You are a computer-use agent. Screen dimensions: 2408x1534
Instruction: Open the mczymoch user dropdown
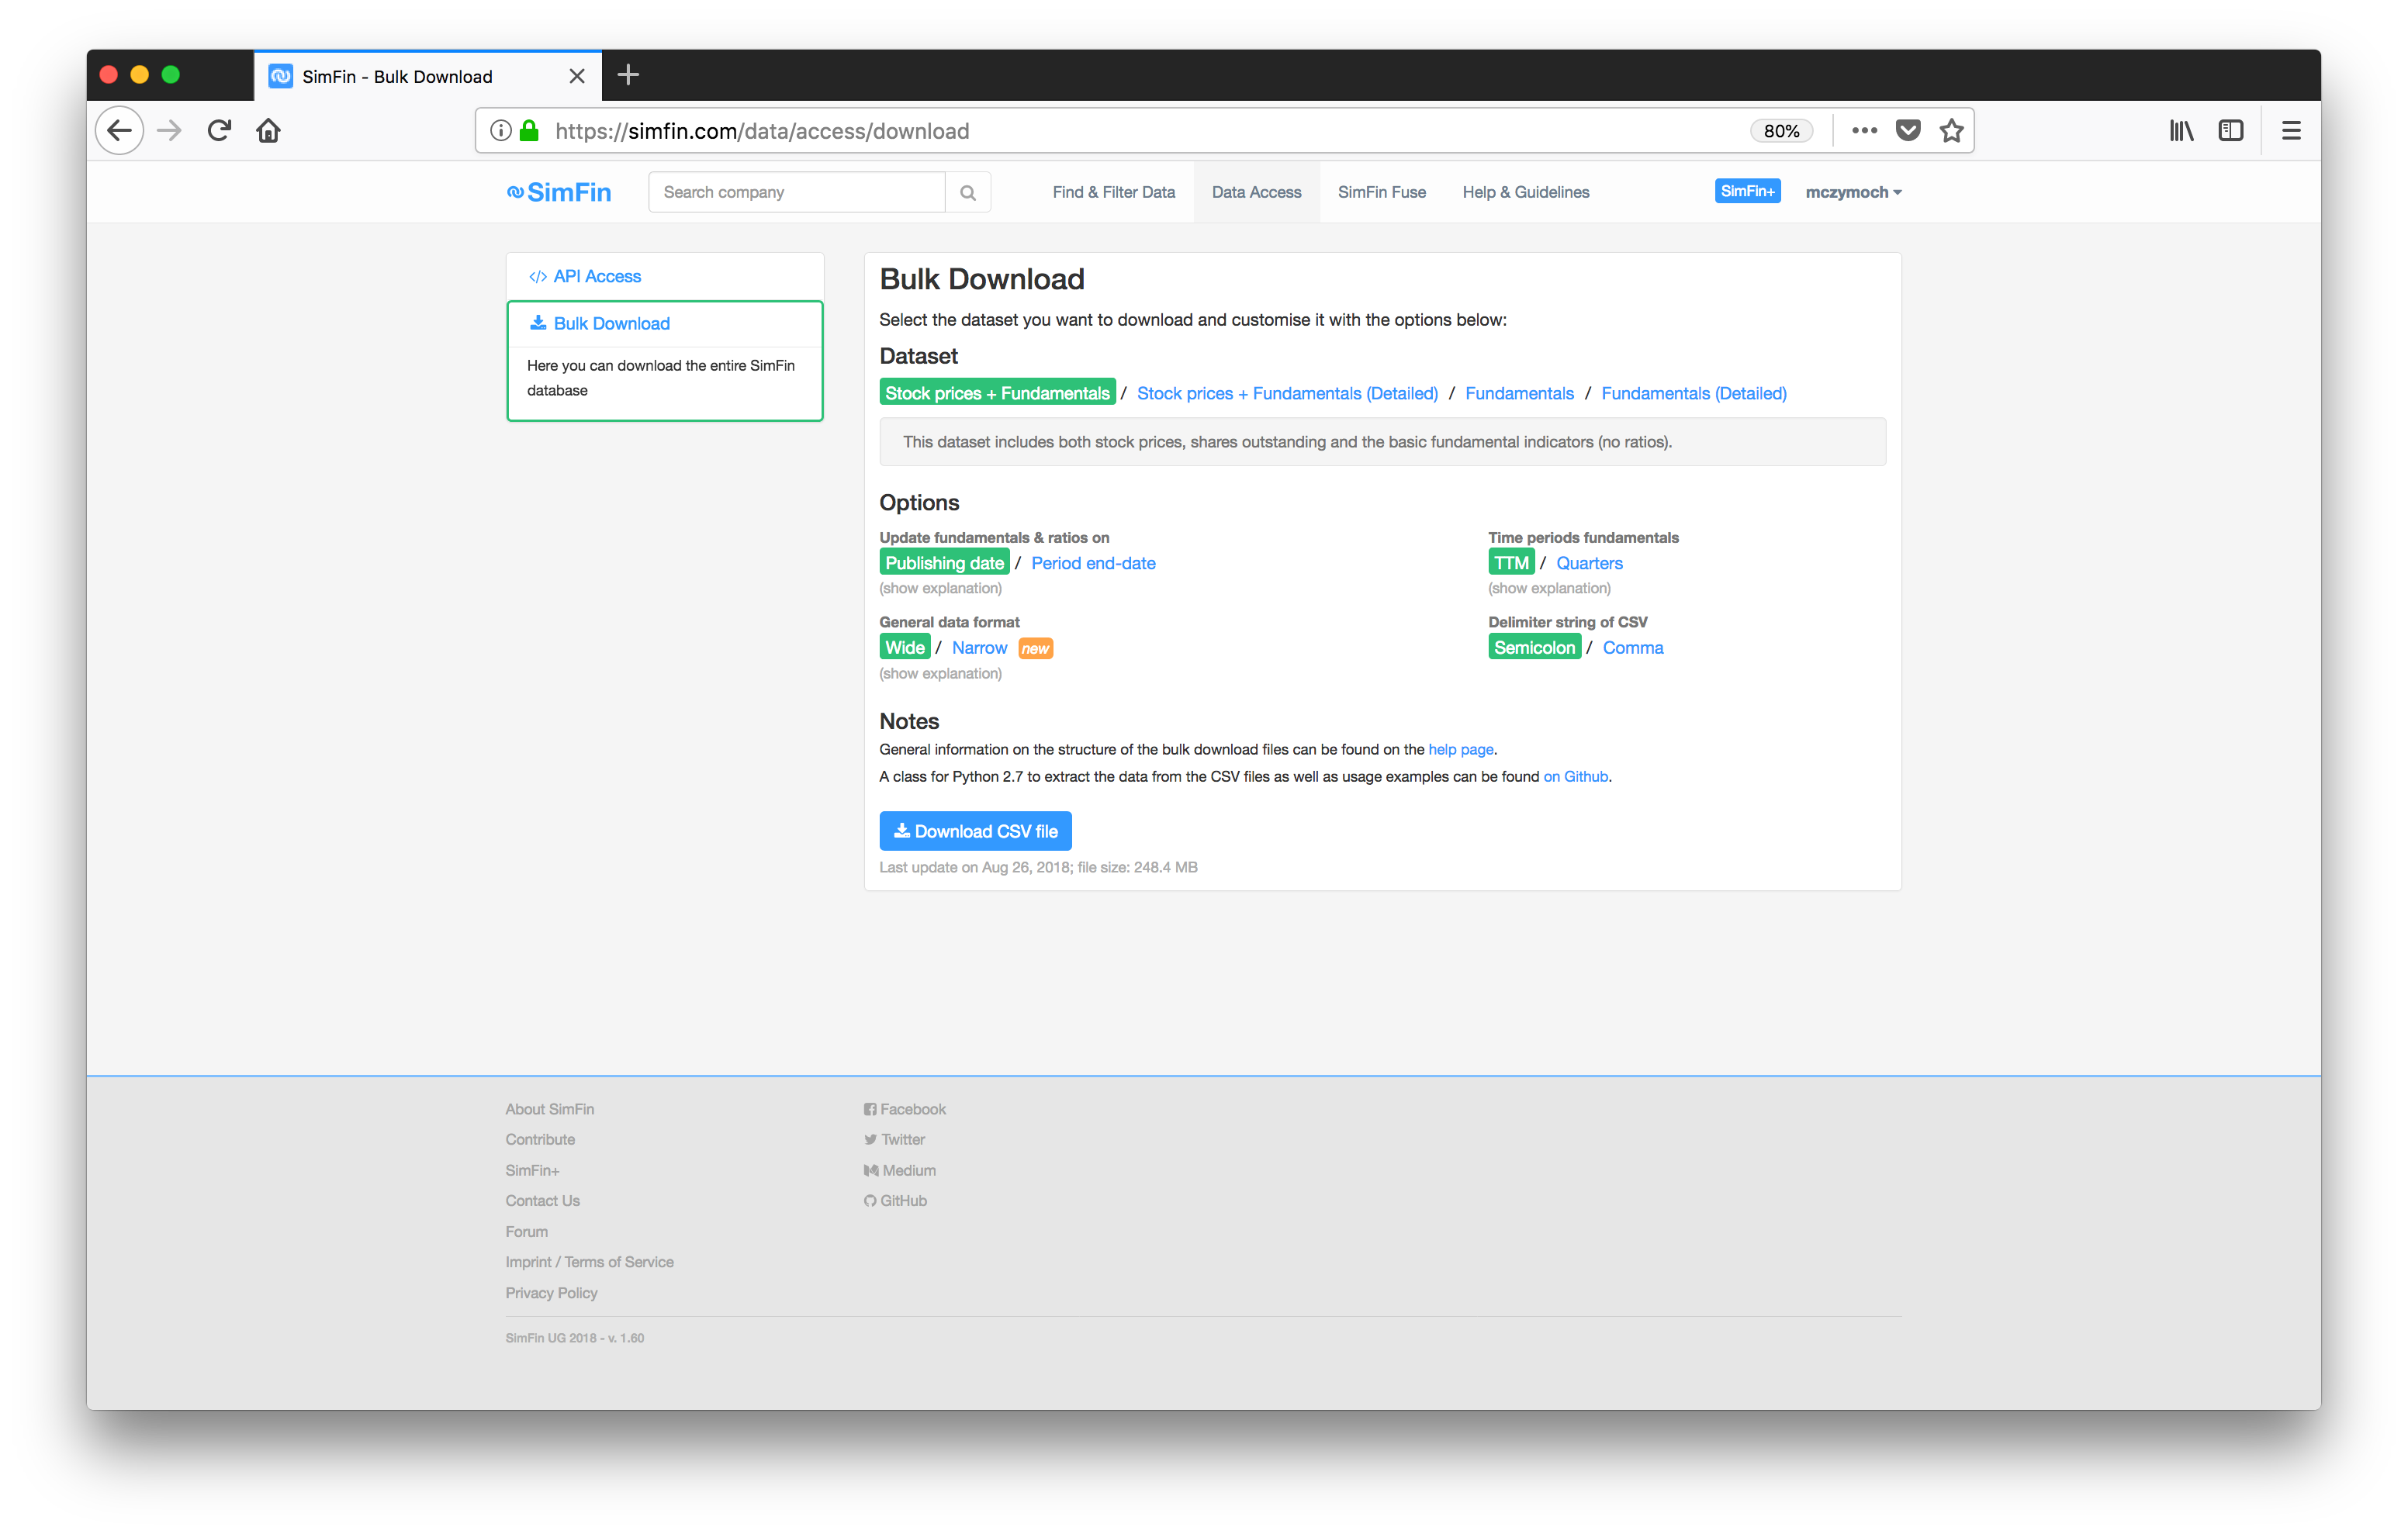[x=1852, y=192]
